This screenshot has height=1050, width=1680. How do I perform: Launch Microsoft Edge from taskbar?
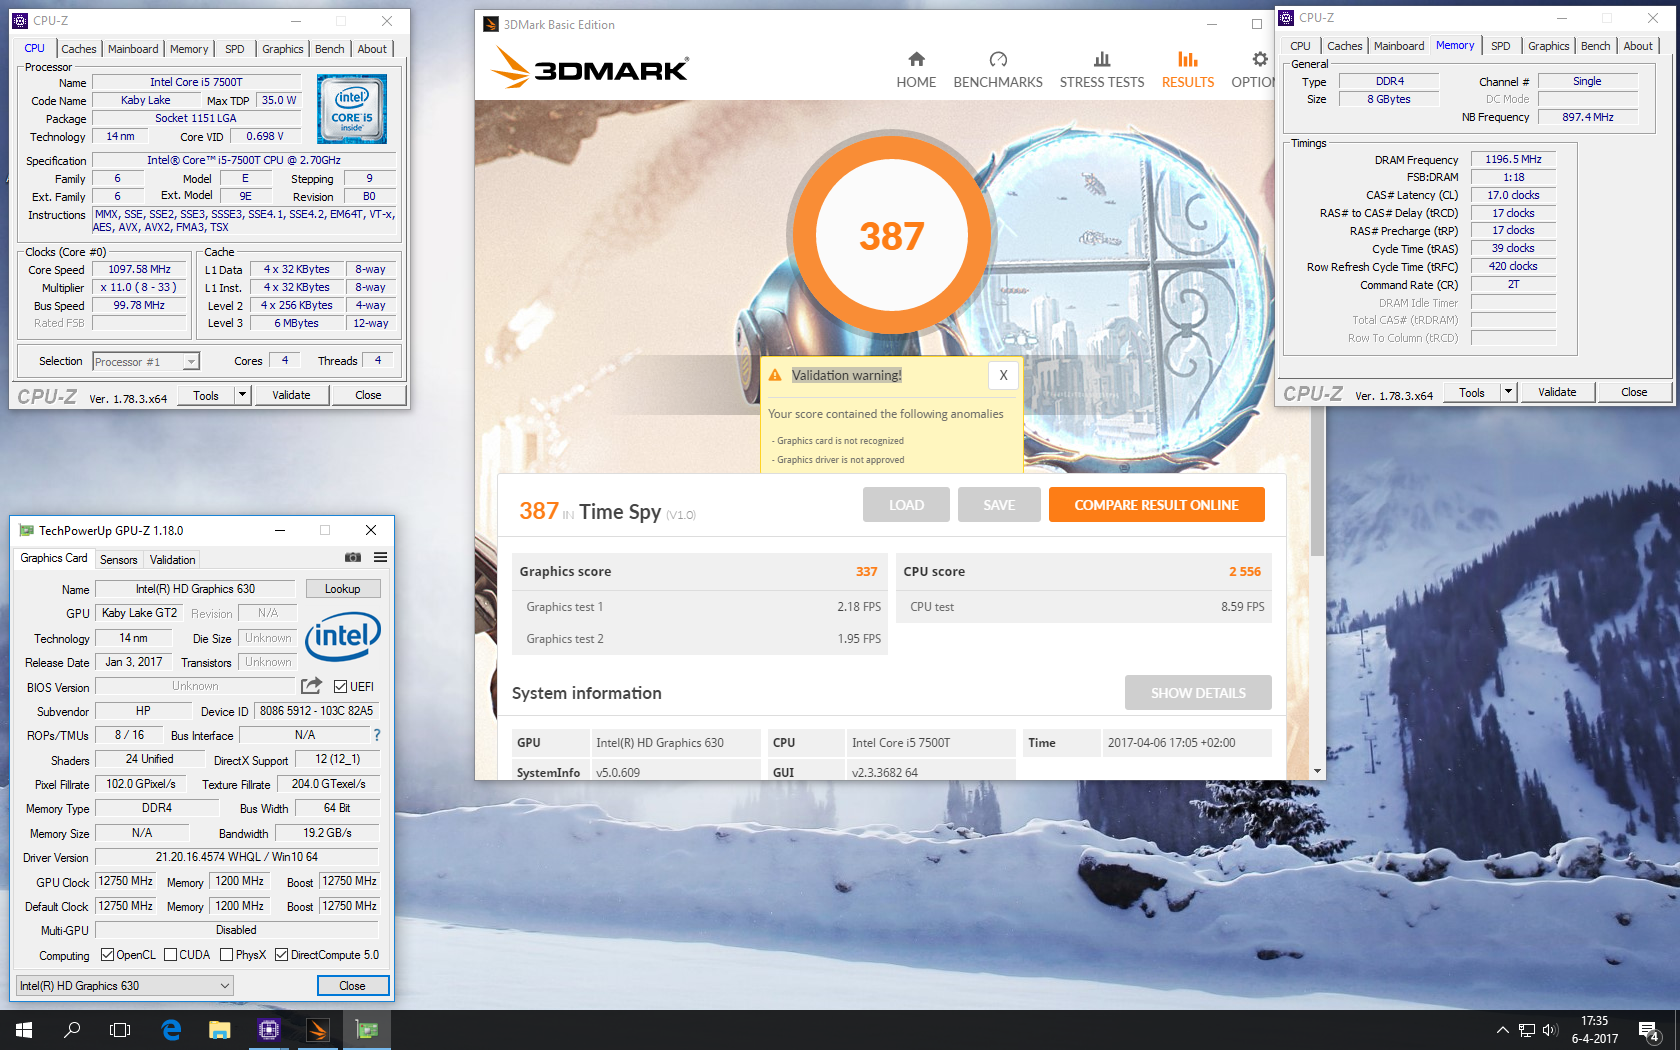[x=171, y=1030]
